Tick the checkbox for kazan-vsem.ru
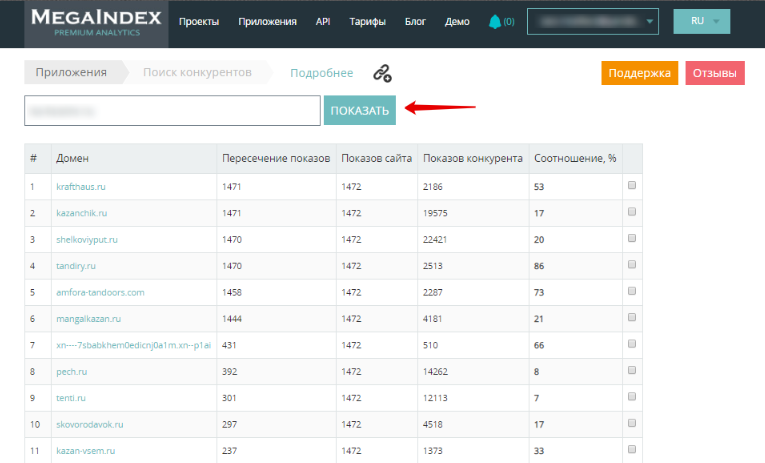This screenshot has width=765, height=463. click(632, 449)
